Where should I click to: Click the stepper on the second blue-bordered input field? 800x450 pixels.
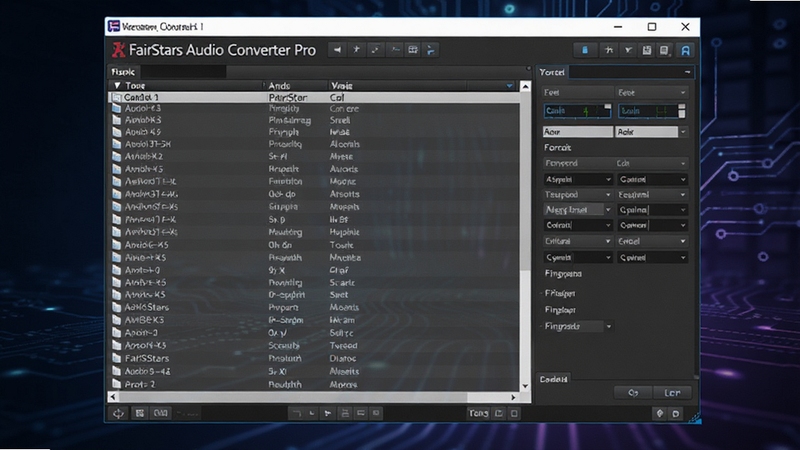click(x=682, y=110)
